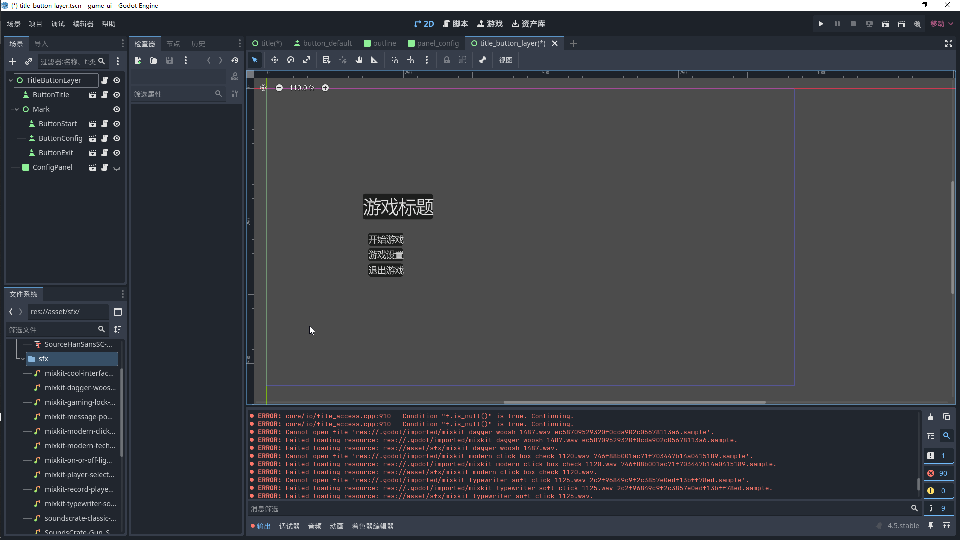960x540 pixels.
Task: Click the 2D workspace button
Action: pyautogui.click(x=423, y=23)
